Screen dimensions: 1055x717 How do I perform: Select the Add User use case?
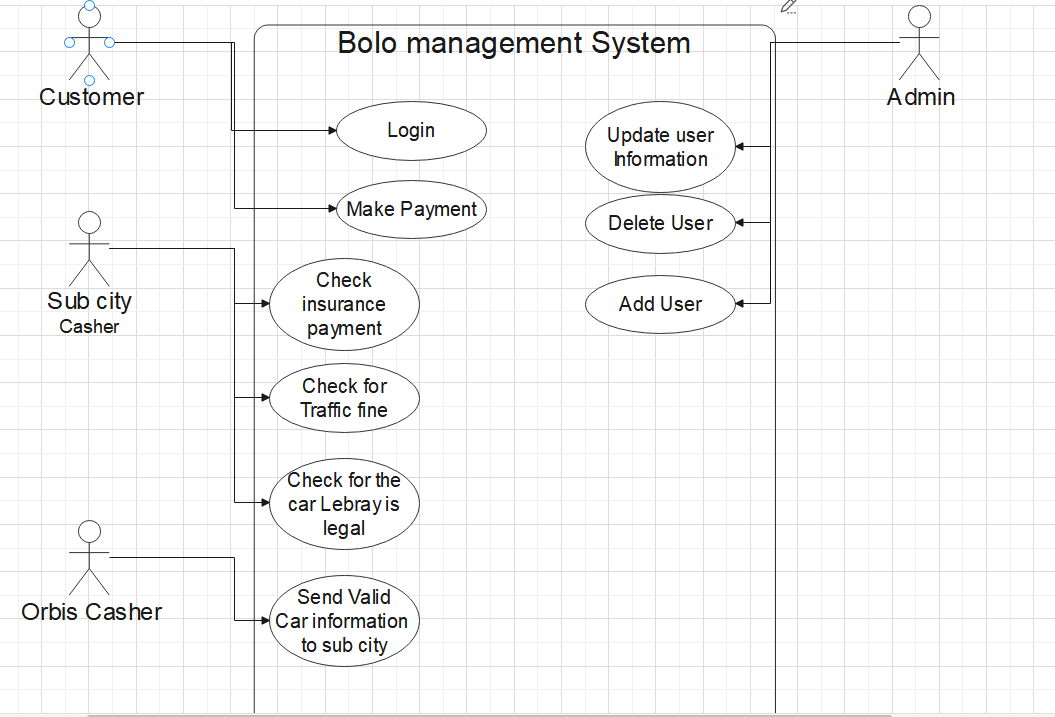[660, 304]
